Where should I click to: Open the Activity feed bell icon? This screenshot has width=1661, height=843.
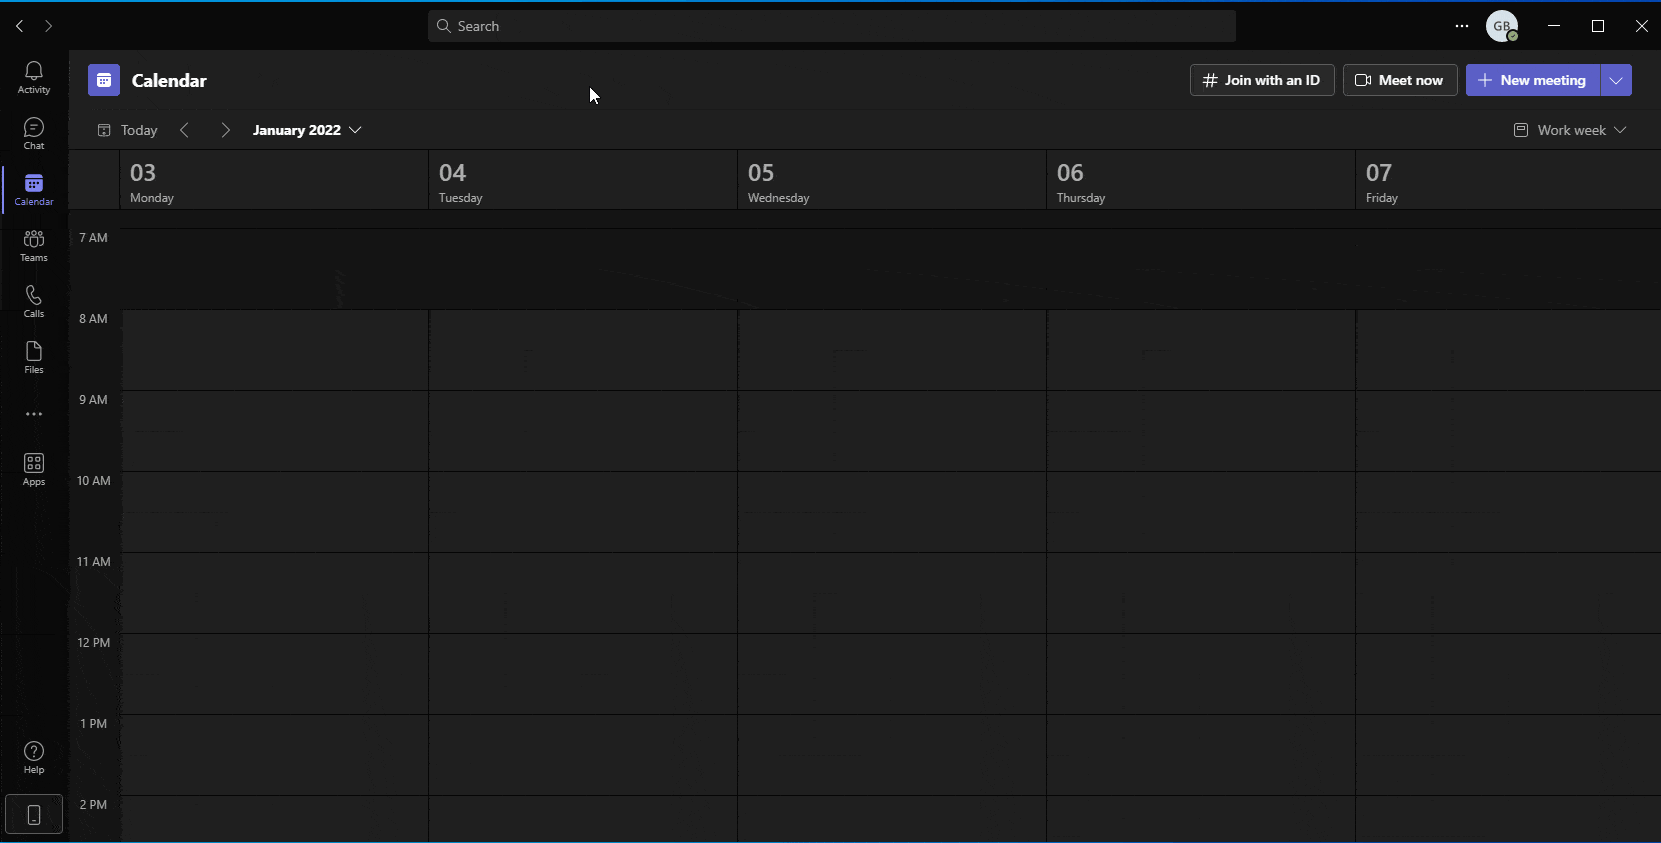point(34,76)
